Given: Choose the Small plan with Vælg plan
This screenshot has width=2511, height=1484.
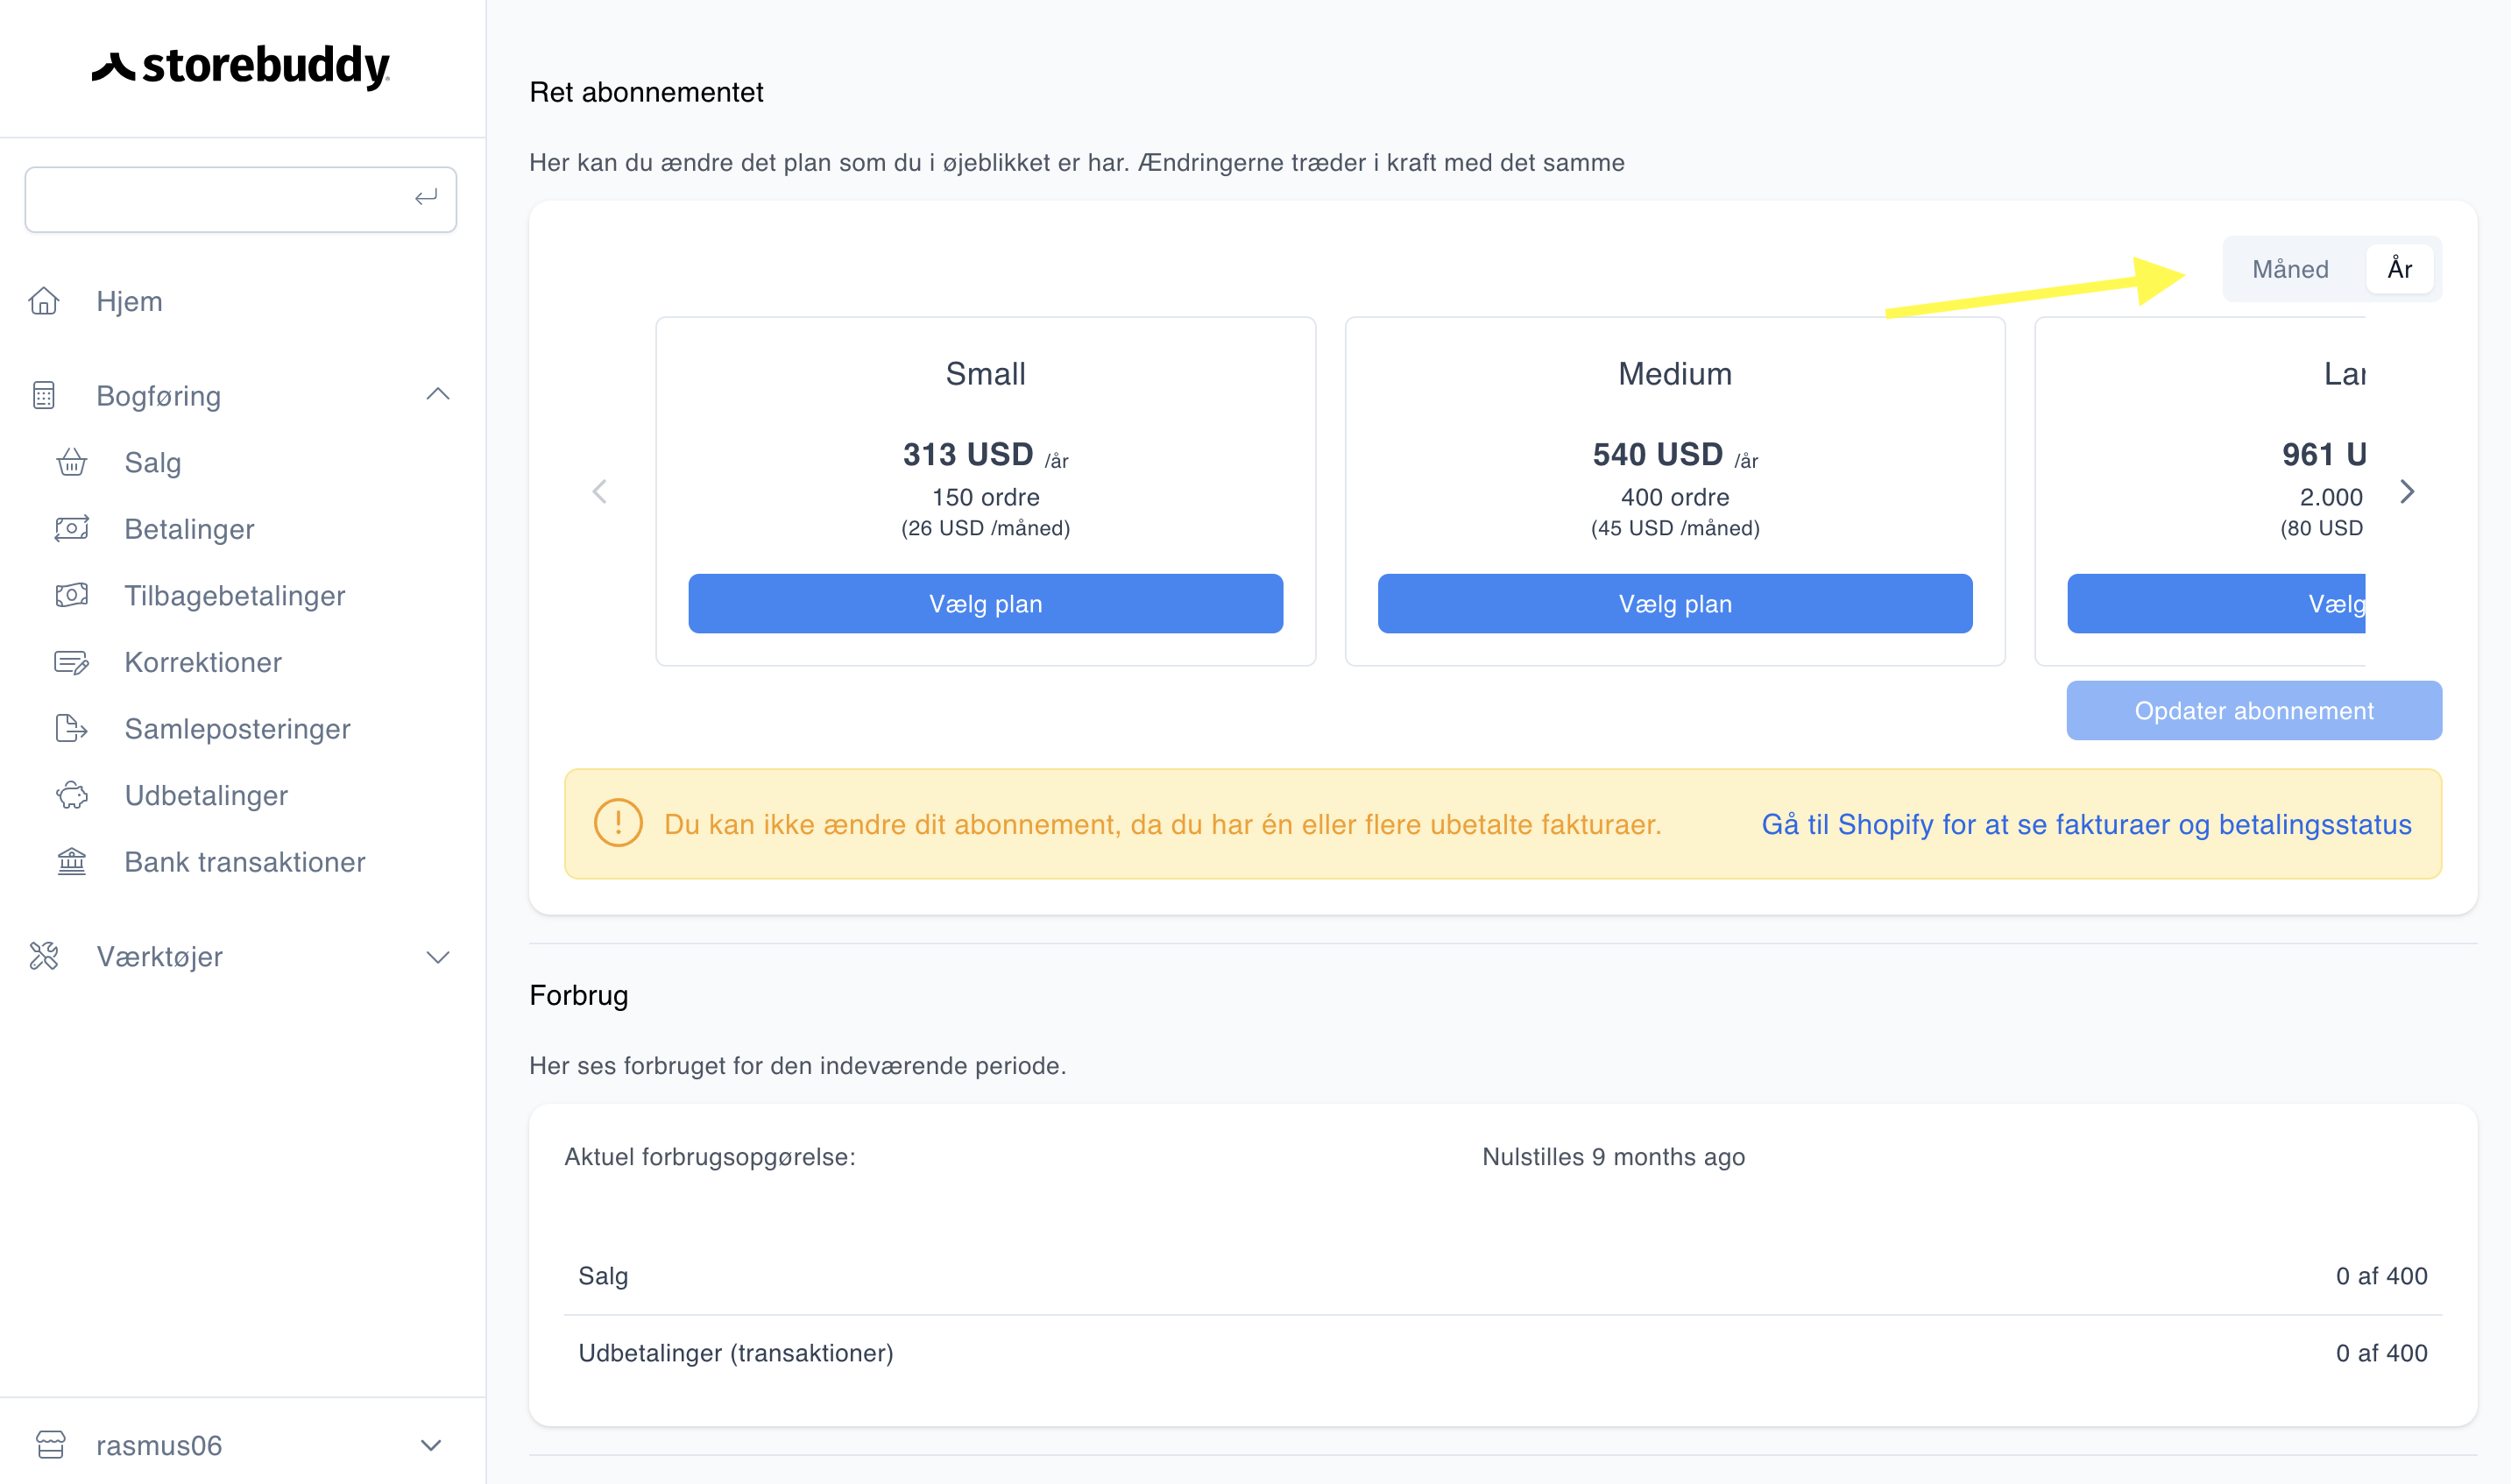Looking at the screenshot, I should point(985,603).
